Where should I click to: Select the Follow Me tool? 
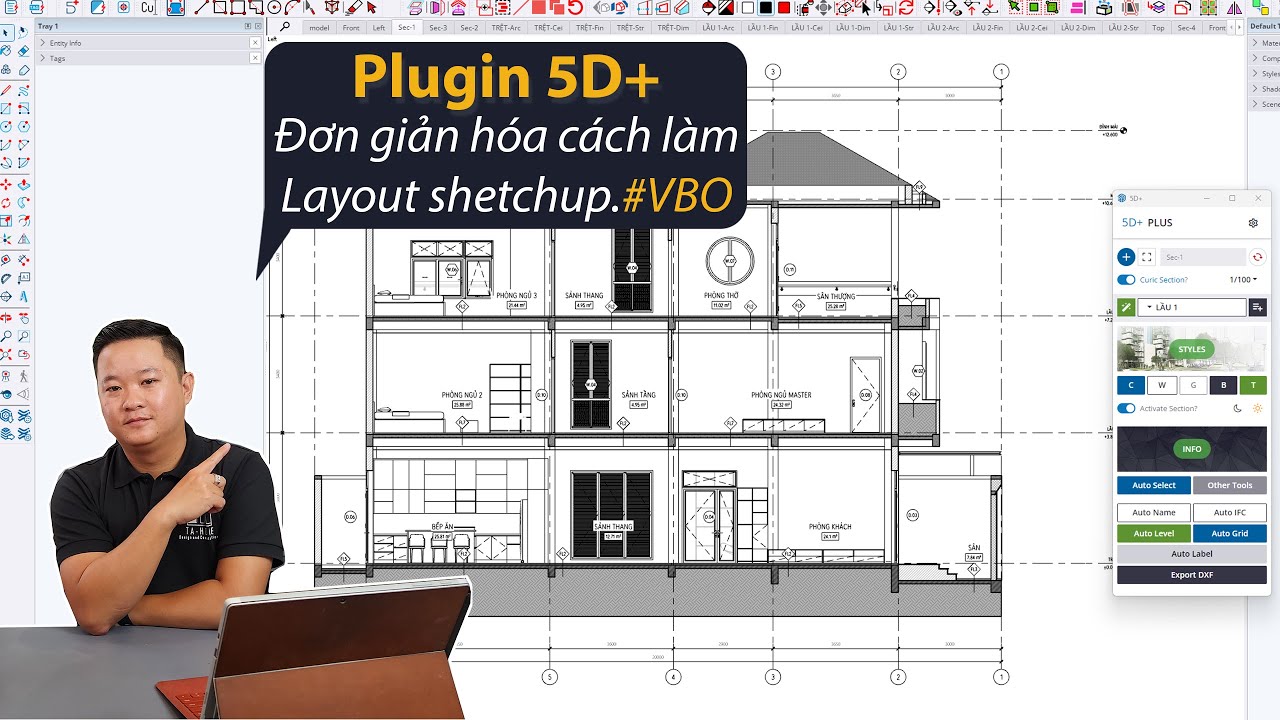[23, 202]
